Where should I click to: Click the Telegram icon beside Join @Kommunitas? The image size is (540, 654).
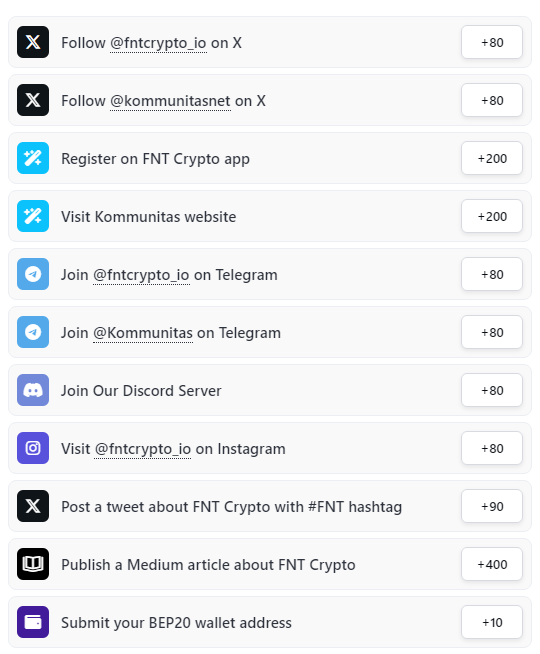coord(33,332)
